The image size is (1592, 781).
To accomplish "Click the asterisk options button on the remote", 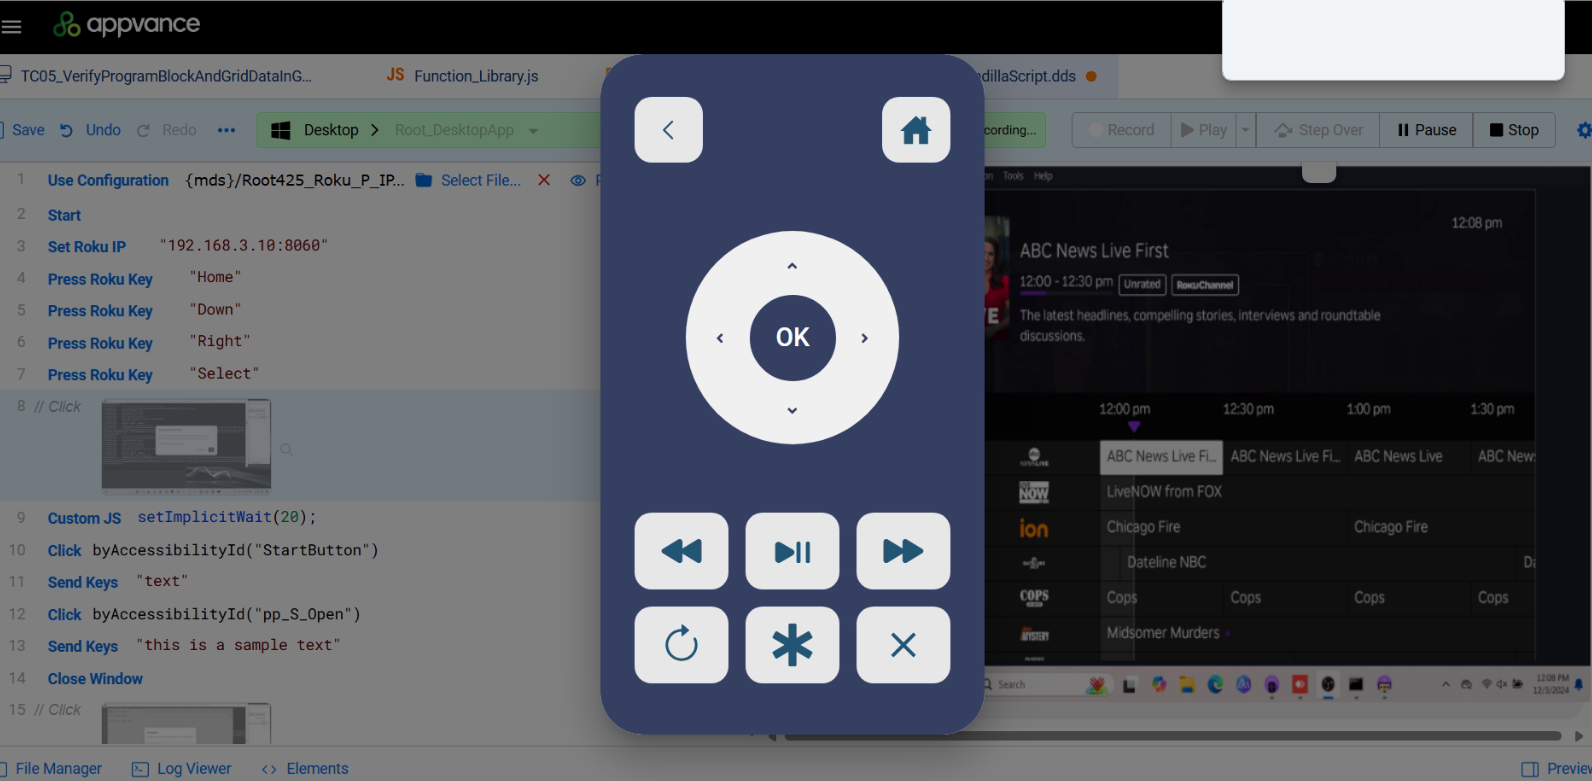I will pos(792,645).
